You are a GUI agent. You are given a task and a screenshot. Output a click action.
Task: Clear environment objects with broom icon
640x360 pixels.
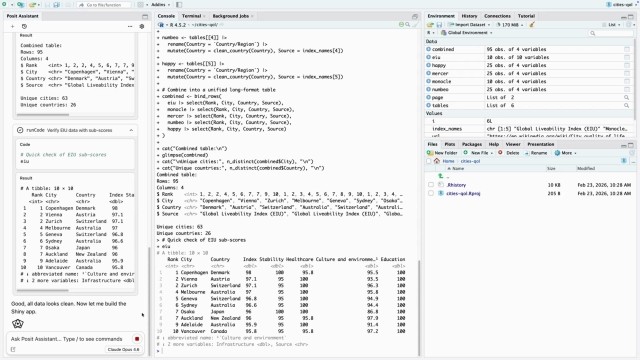click(x=532, y=25)
